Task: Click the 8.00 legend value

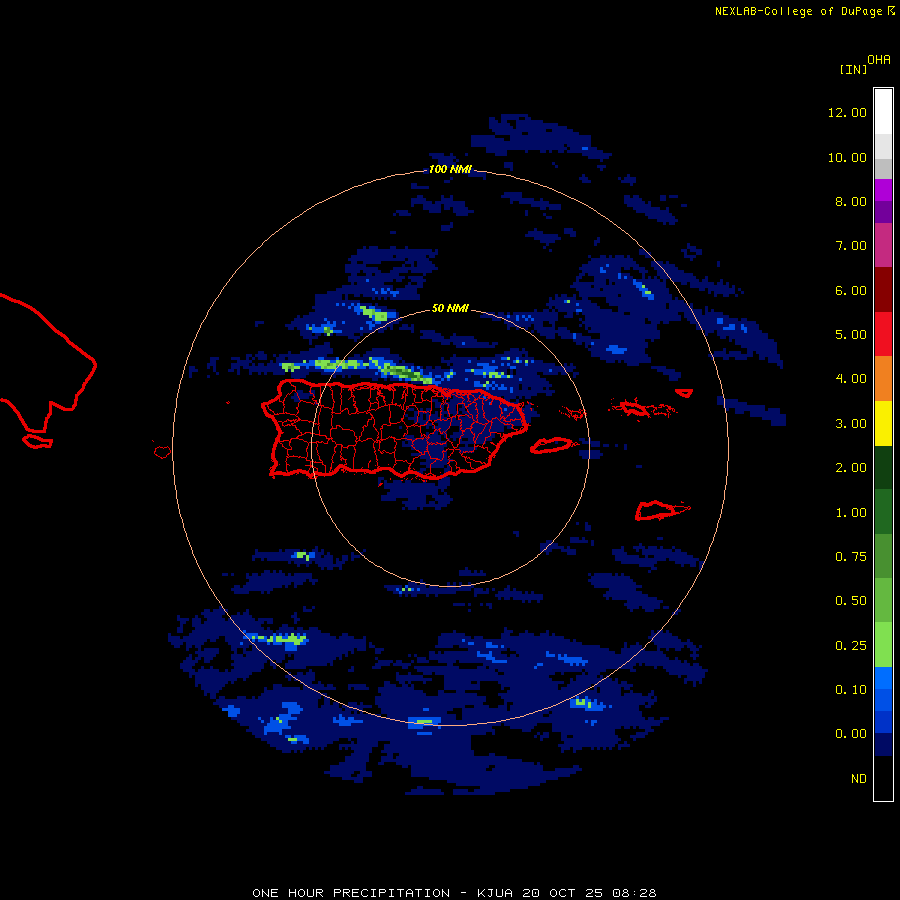Action: [851, 201]
